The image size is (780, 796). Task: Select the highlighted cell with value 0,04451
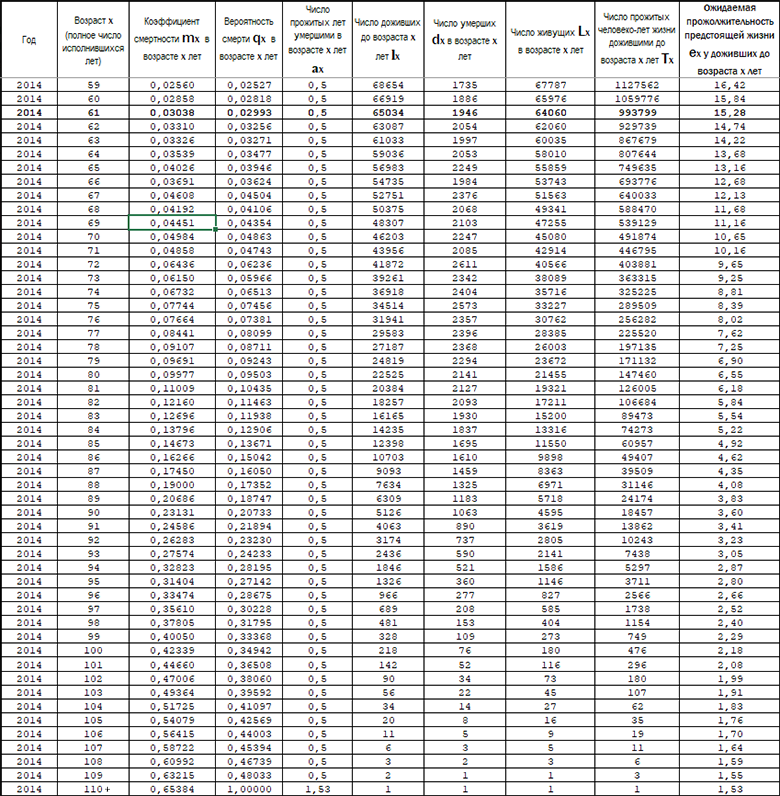[172, 222]
